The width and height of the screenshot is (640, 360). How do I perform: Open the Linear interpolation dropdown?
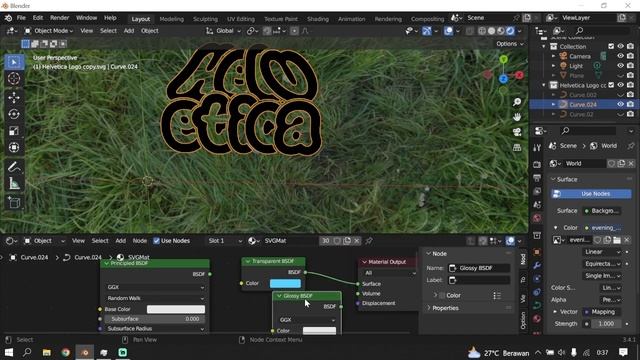[602, 252]
